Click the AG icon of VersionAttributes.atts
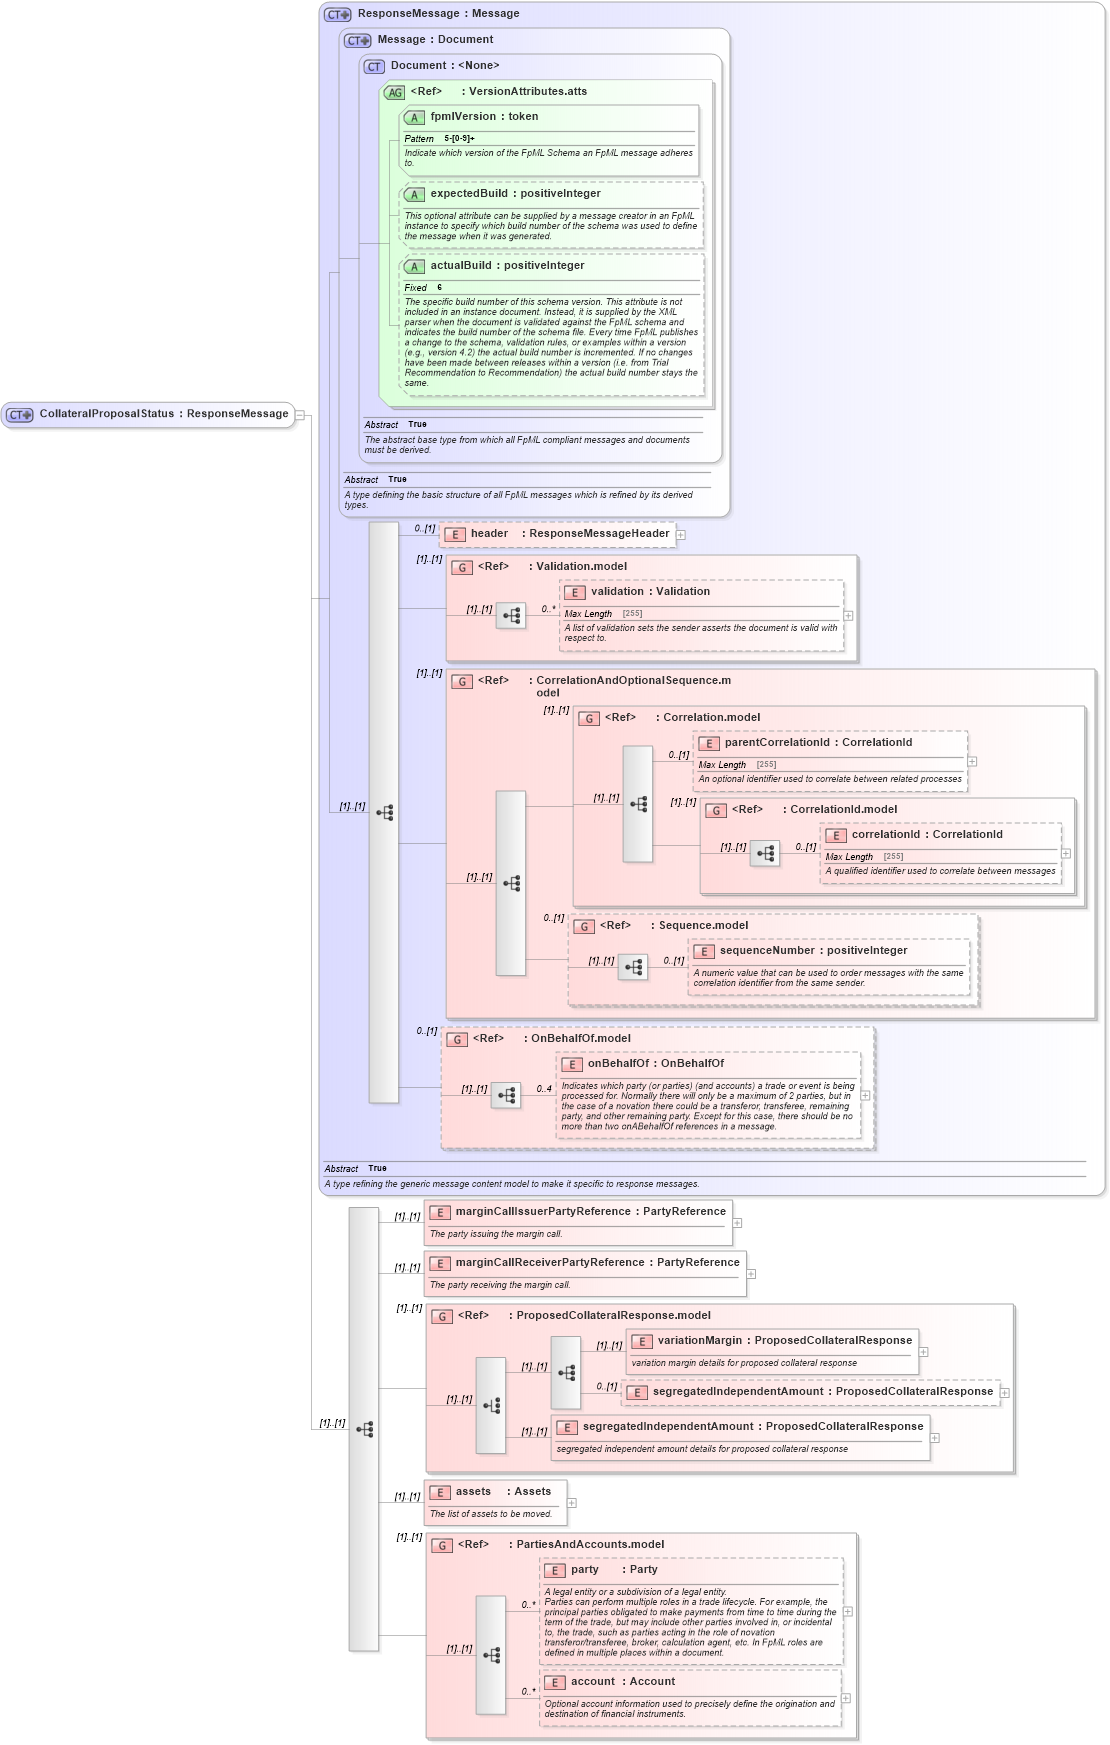This screenshot has width=1110, height=1745. tap(394, 92)
